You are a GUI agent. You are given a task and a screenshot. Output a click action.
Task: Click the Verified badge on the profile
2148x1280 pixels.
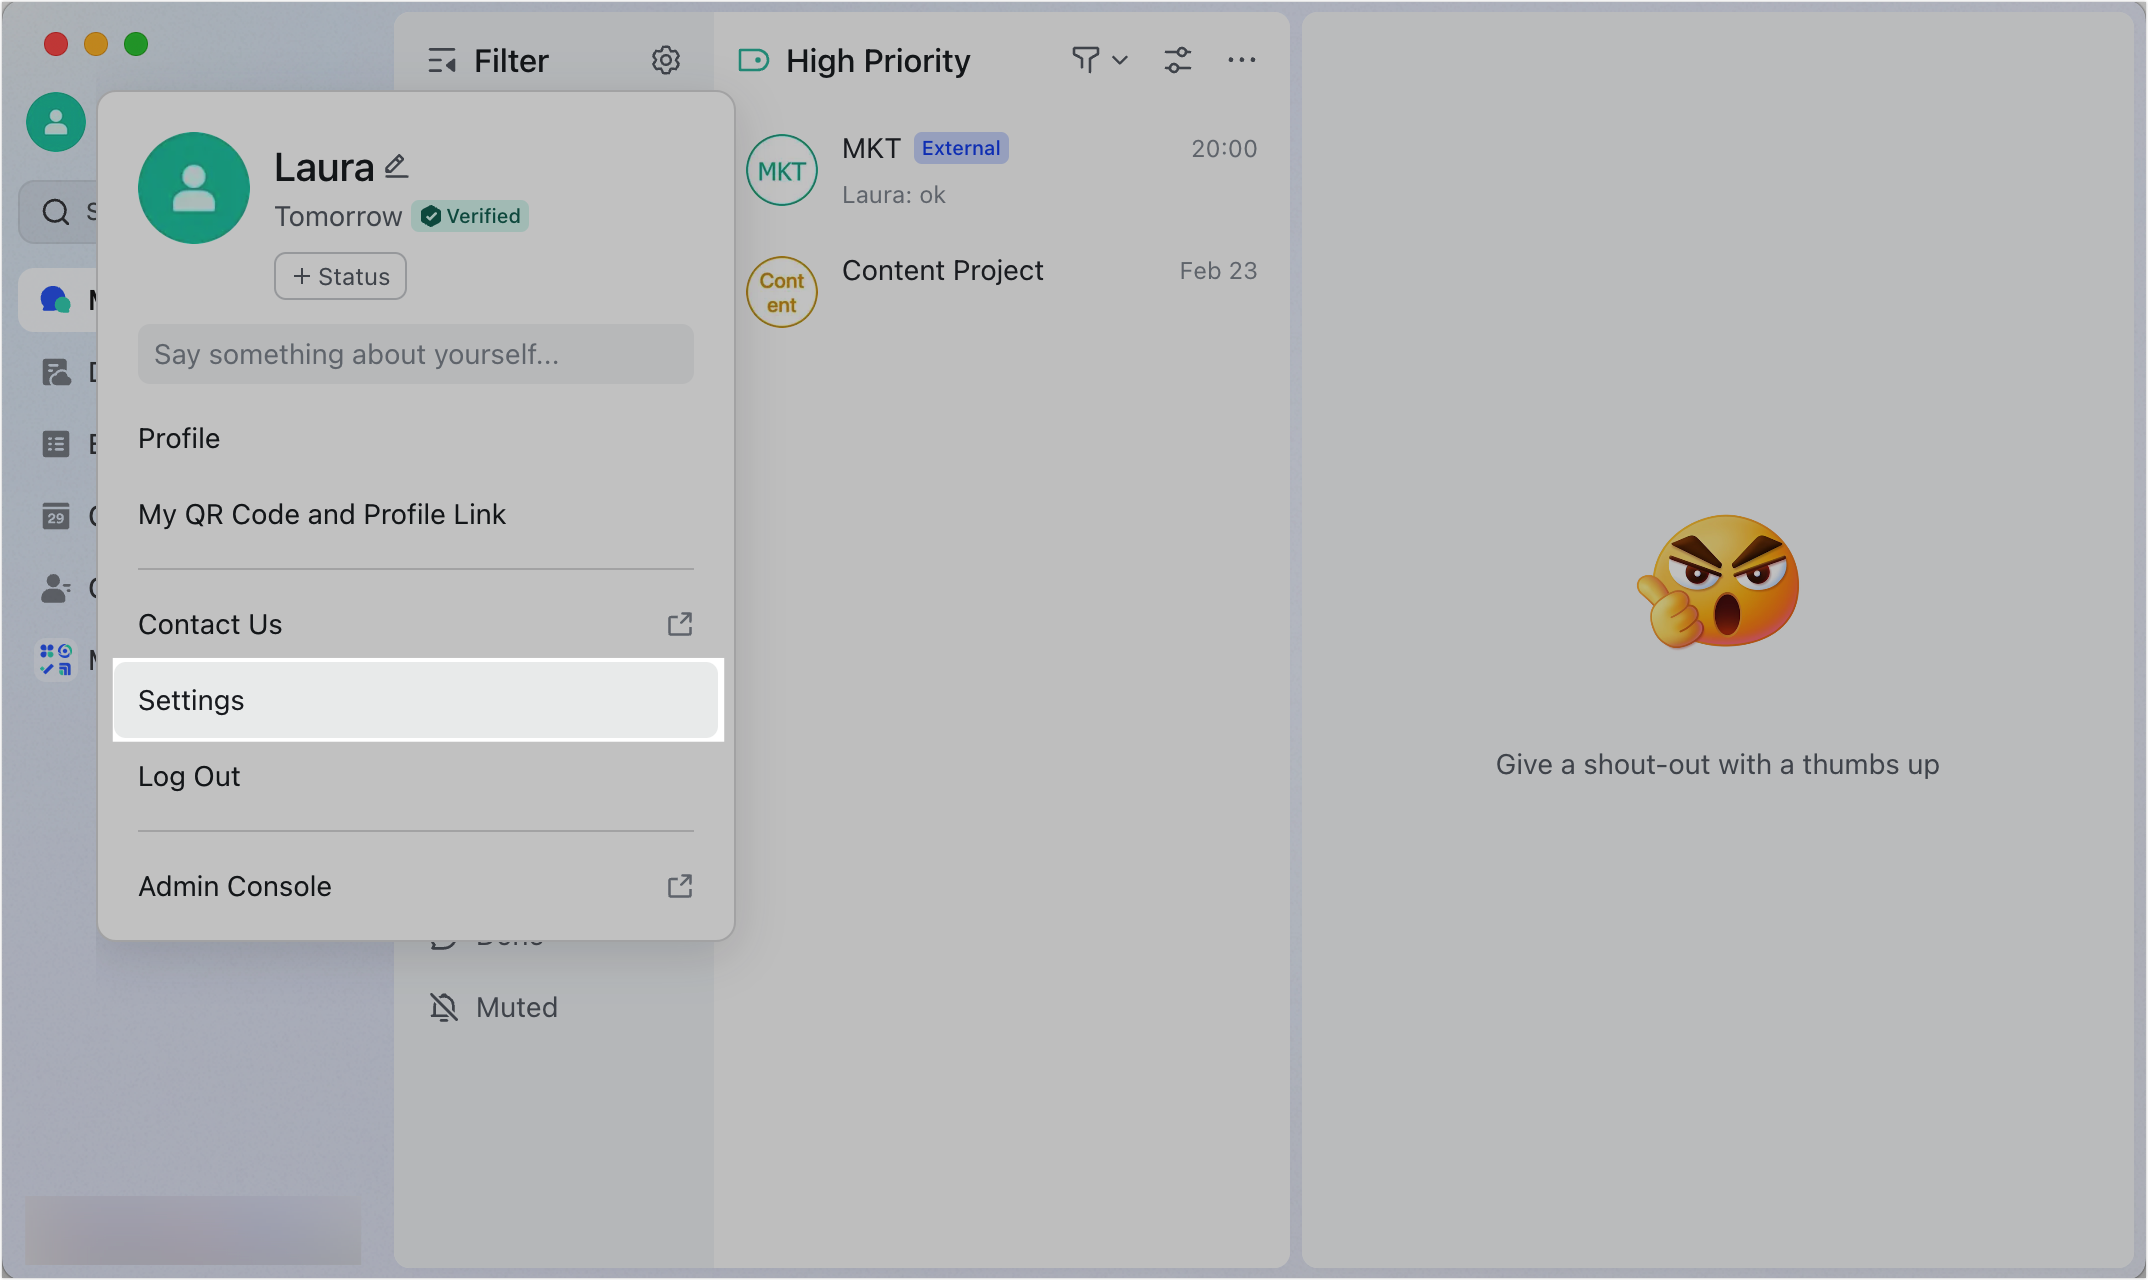(x=470, y=216)
